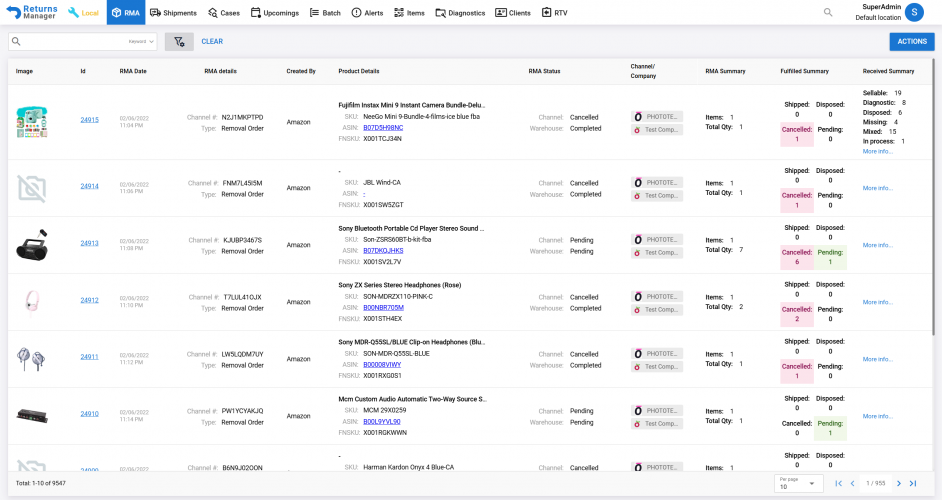This screenshot has height=500, width=942.
Task: Open ASIN link B07DKQJHKS
Action: tap(383, 251)
